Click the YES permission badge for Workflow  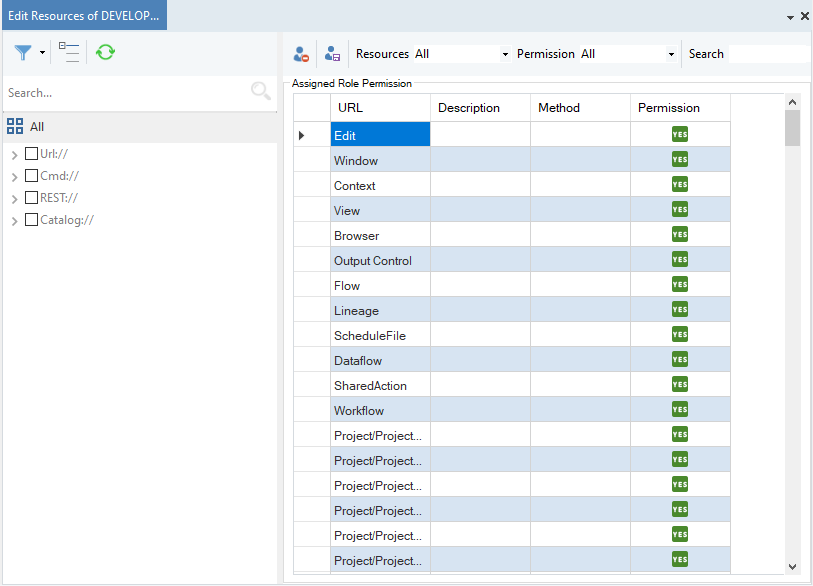tap(680, 410)
